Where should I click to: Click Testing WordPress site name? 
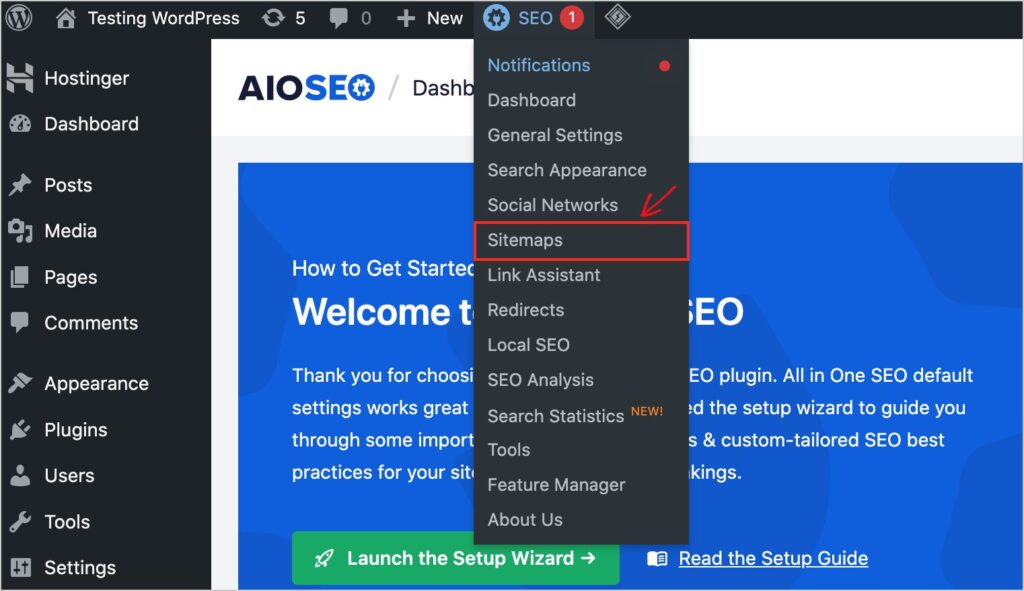[163, 18]
